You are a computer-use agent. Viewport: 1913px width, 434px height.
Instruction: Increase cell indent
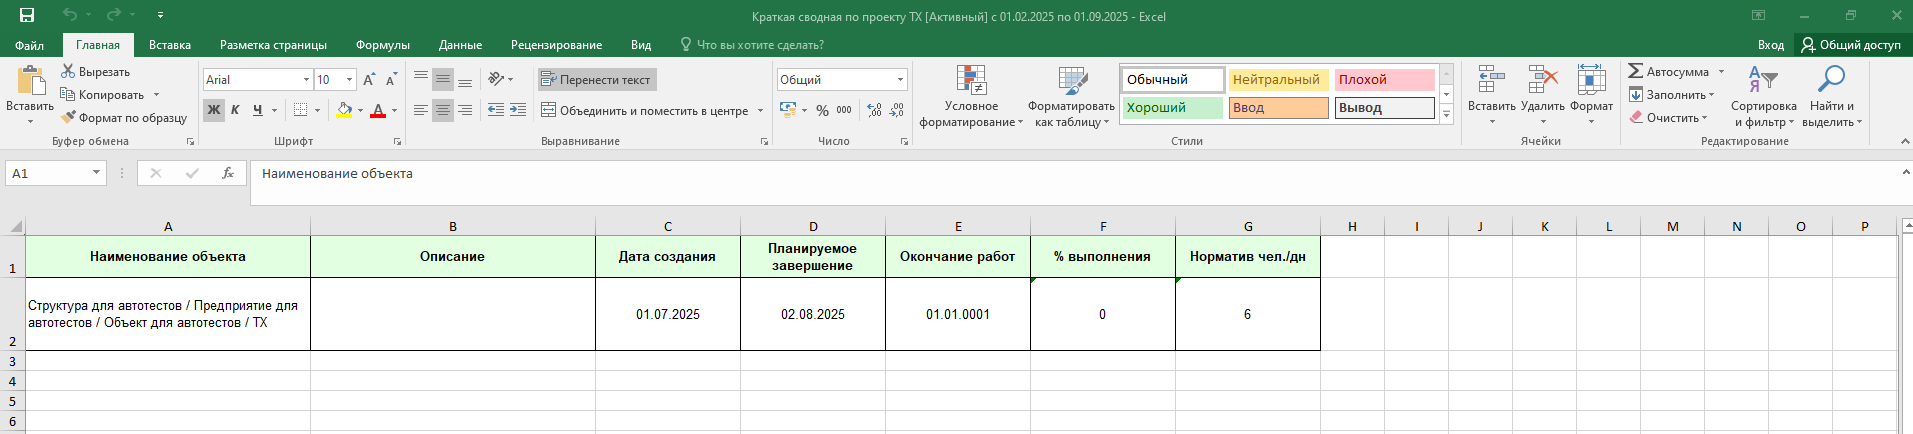[518, 110]
